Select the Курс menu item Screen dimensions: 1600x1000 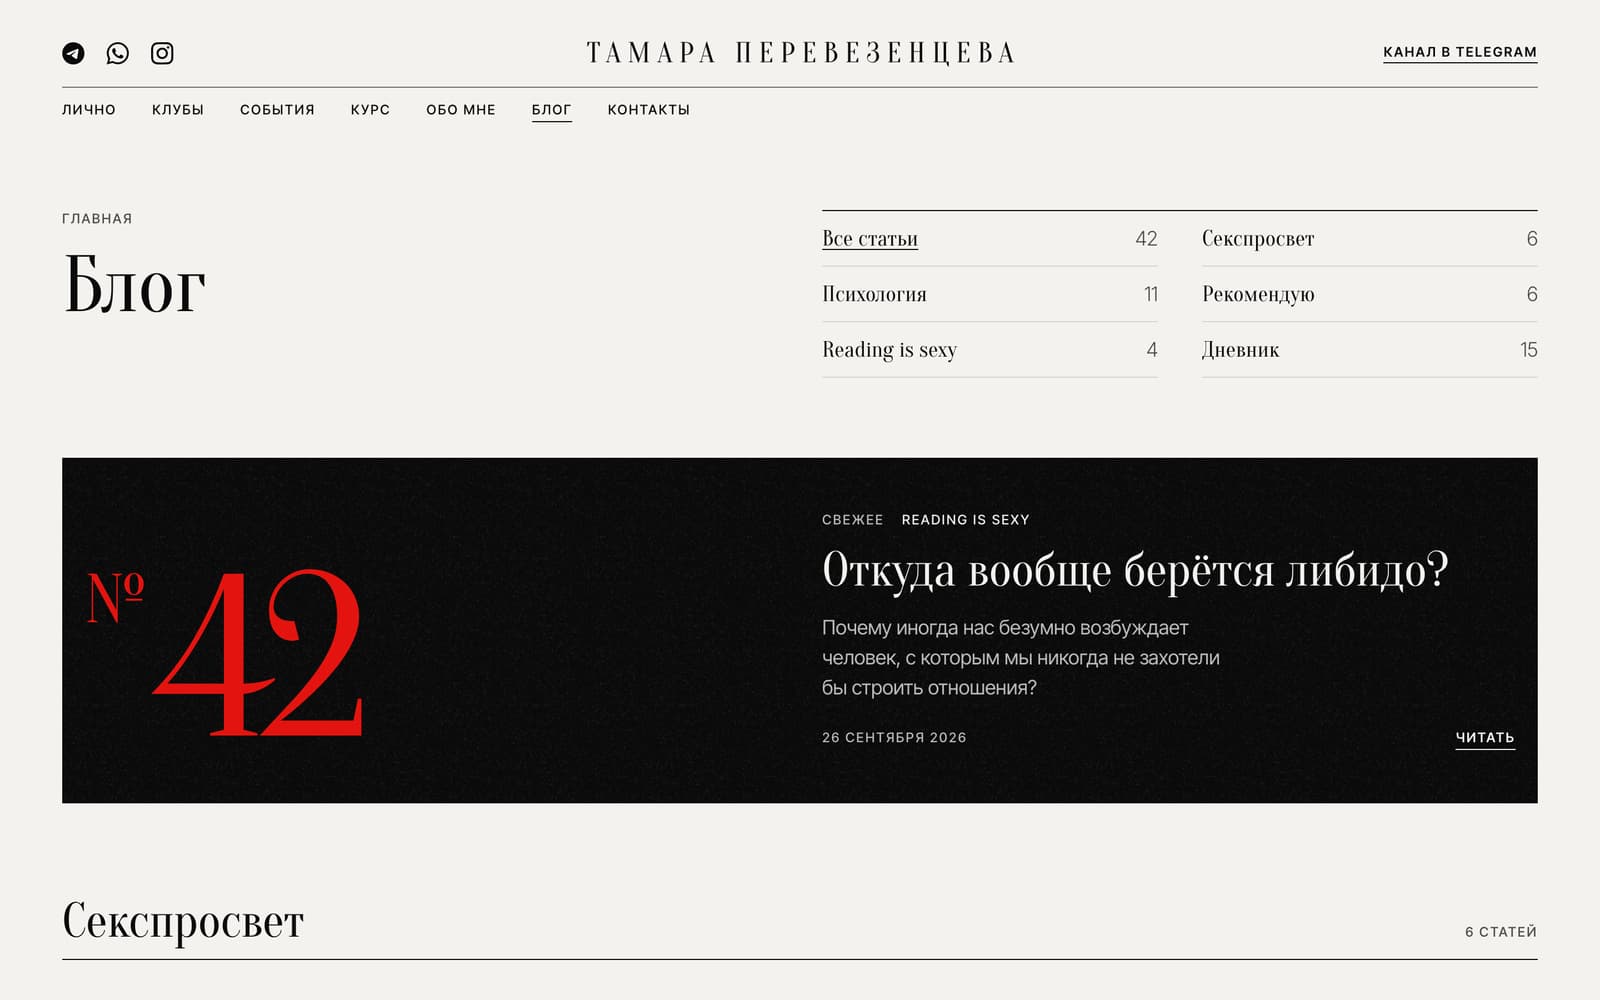point(370,110)
